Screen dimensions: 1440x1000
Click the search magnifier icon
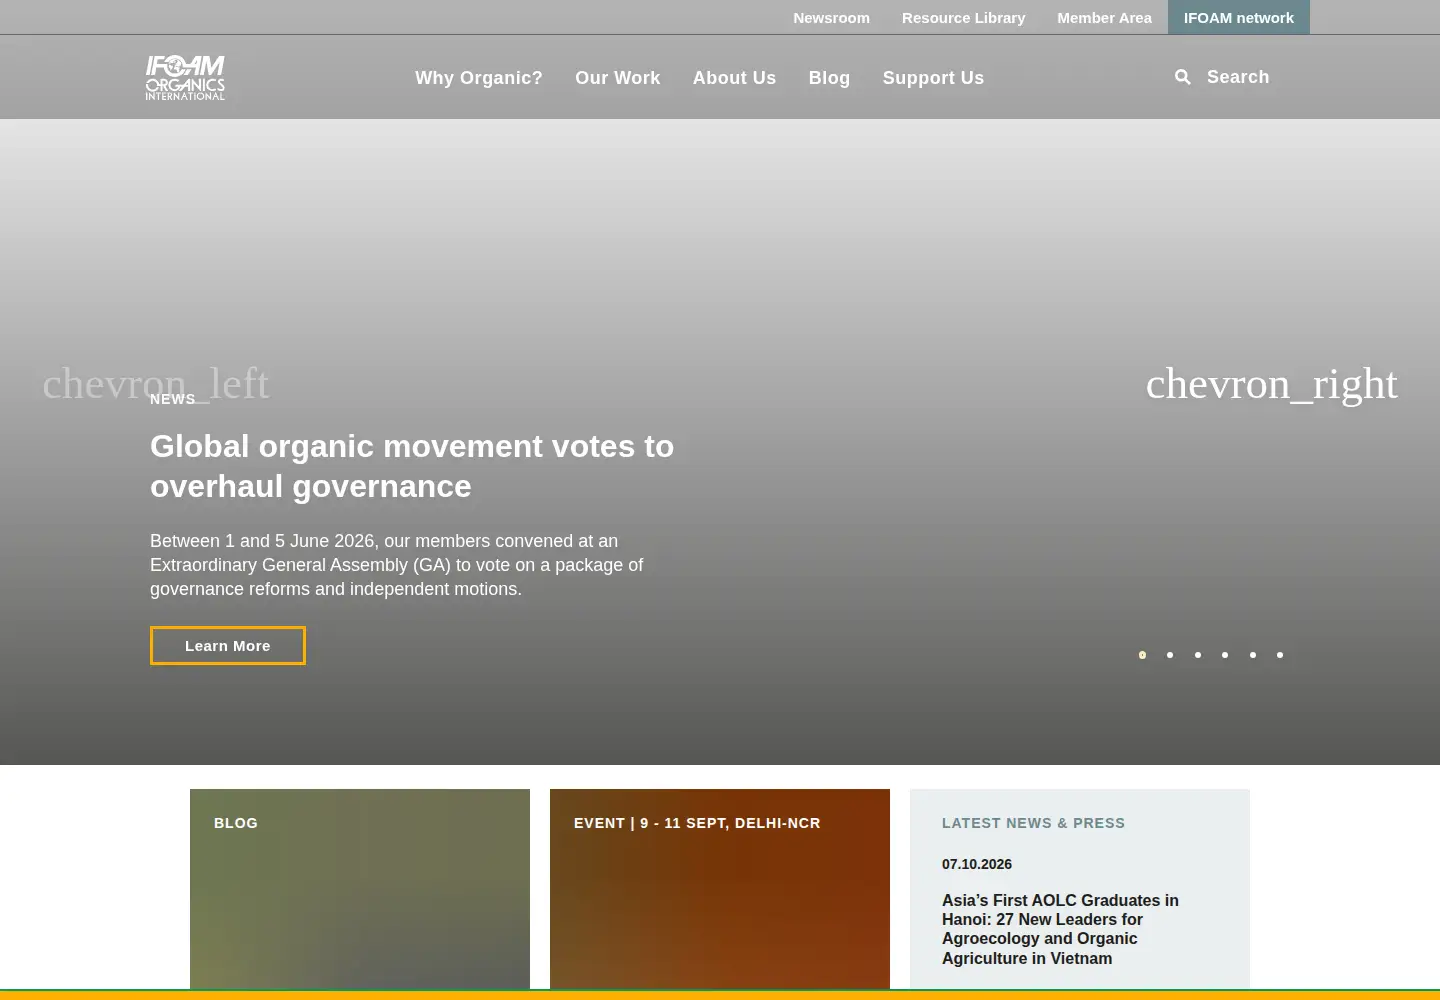pyautogui.click(x=1183, y=77)
